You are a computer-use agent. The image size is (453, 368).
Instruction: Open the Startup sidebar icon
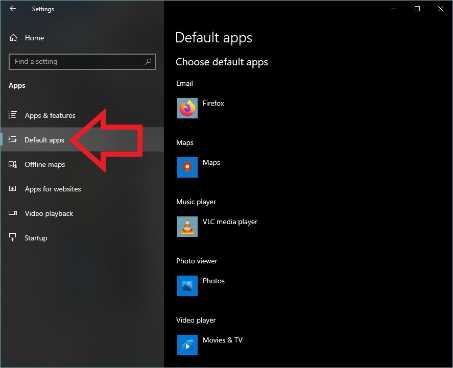pyautogui.click(x=13, y=237)
